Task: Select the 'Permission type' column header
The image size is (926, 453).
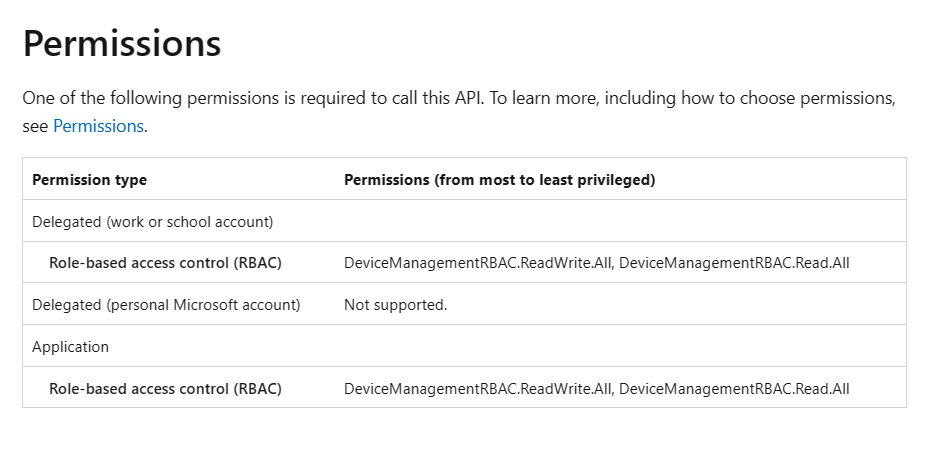Action: pyautogui.click(x=90, y=180)
